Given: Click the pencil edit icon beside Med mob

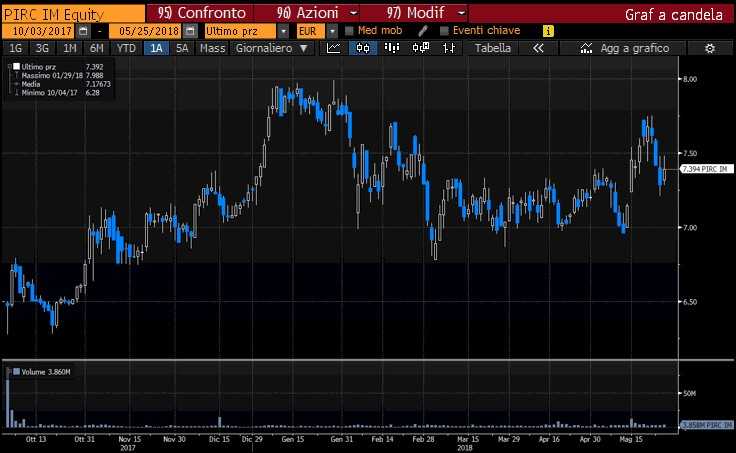Looking at the screenshot, I should pyautogui.click(x=422, y=31).
